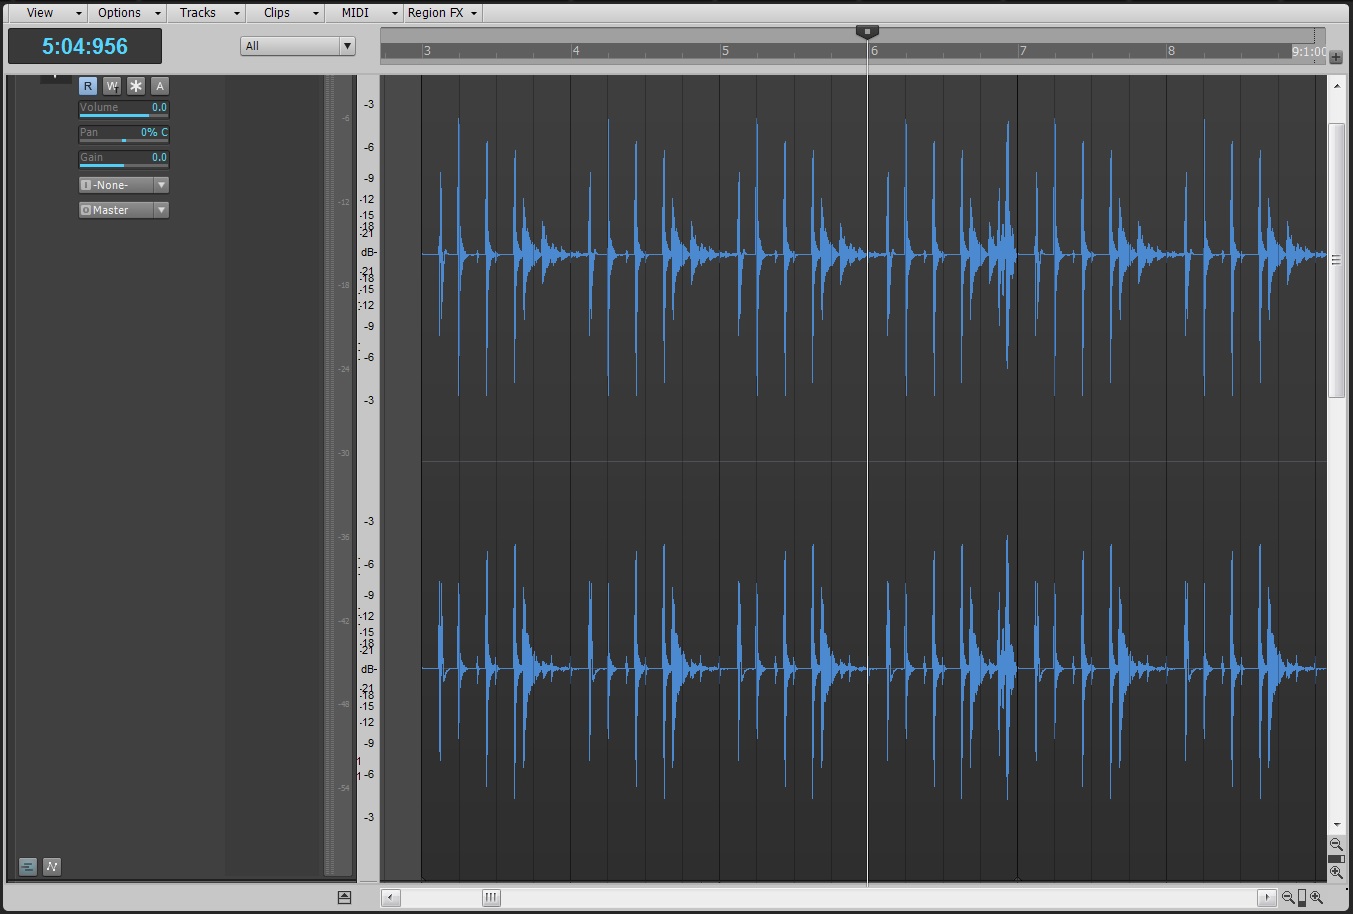The width and height of the screenshot is (1353, 914).
Task: Click the vertical zoom out icon
Action: (1336, 844)
